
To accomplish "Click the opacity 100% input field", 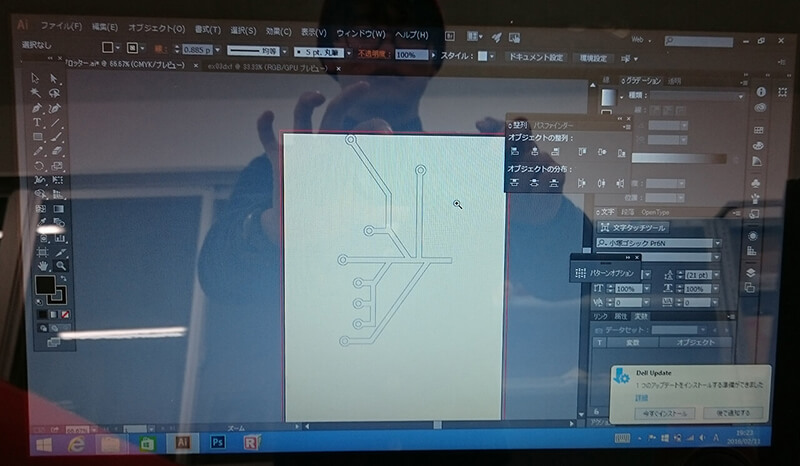I will pos(411,55).
